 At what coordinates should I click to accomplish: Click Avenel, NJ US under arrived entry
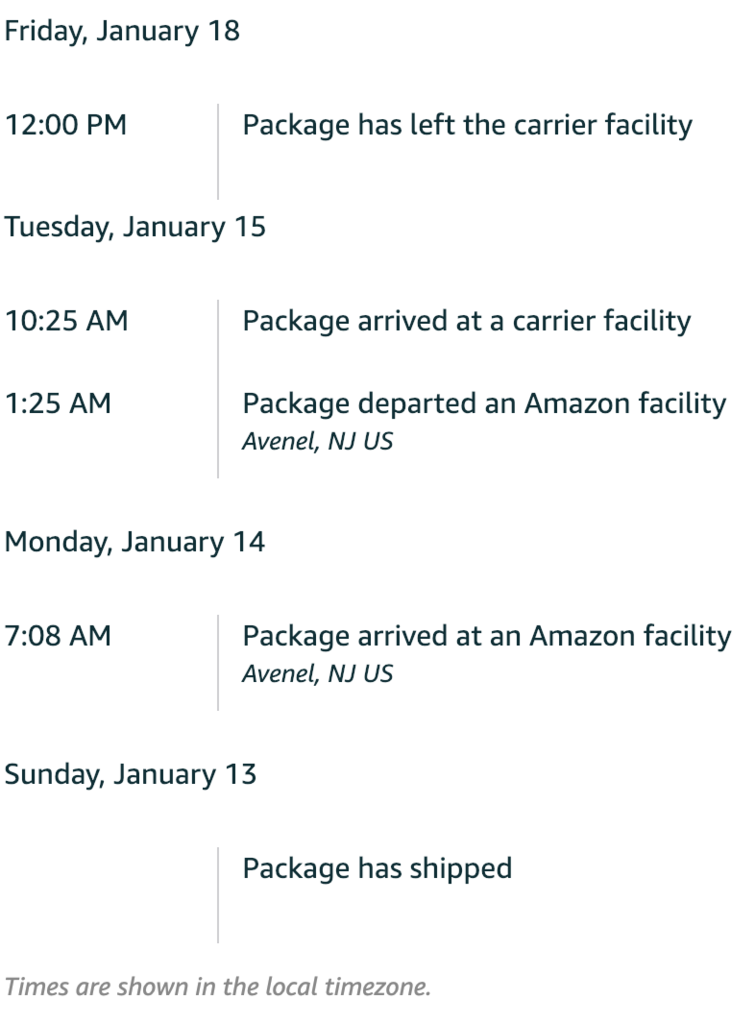(x=317, y=674)
